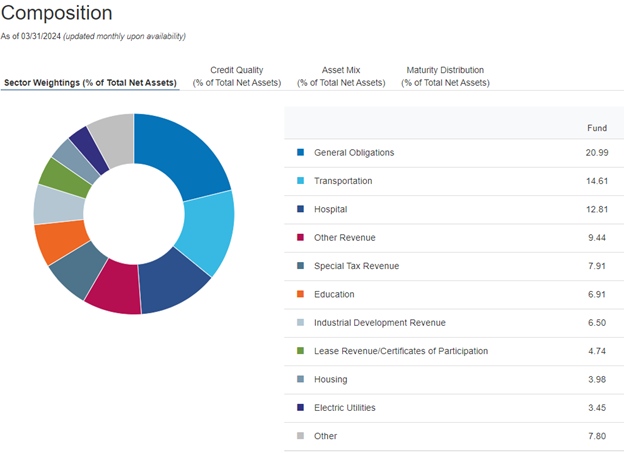Click the Special Tax Revenue row label
Viewport: 624px width, 453px height.
point(356,266)
